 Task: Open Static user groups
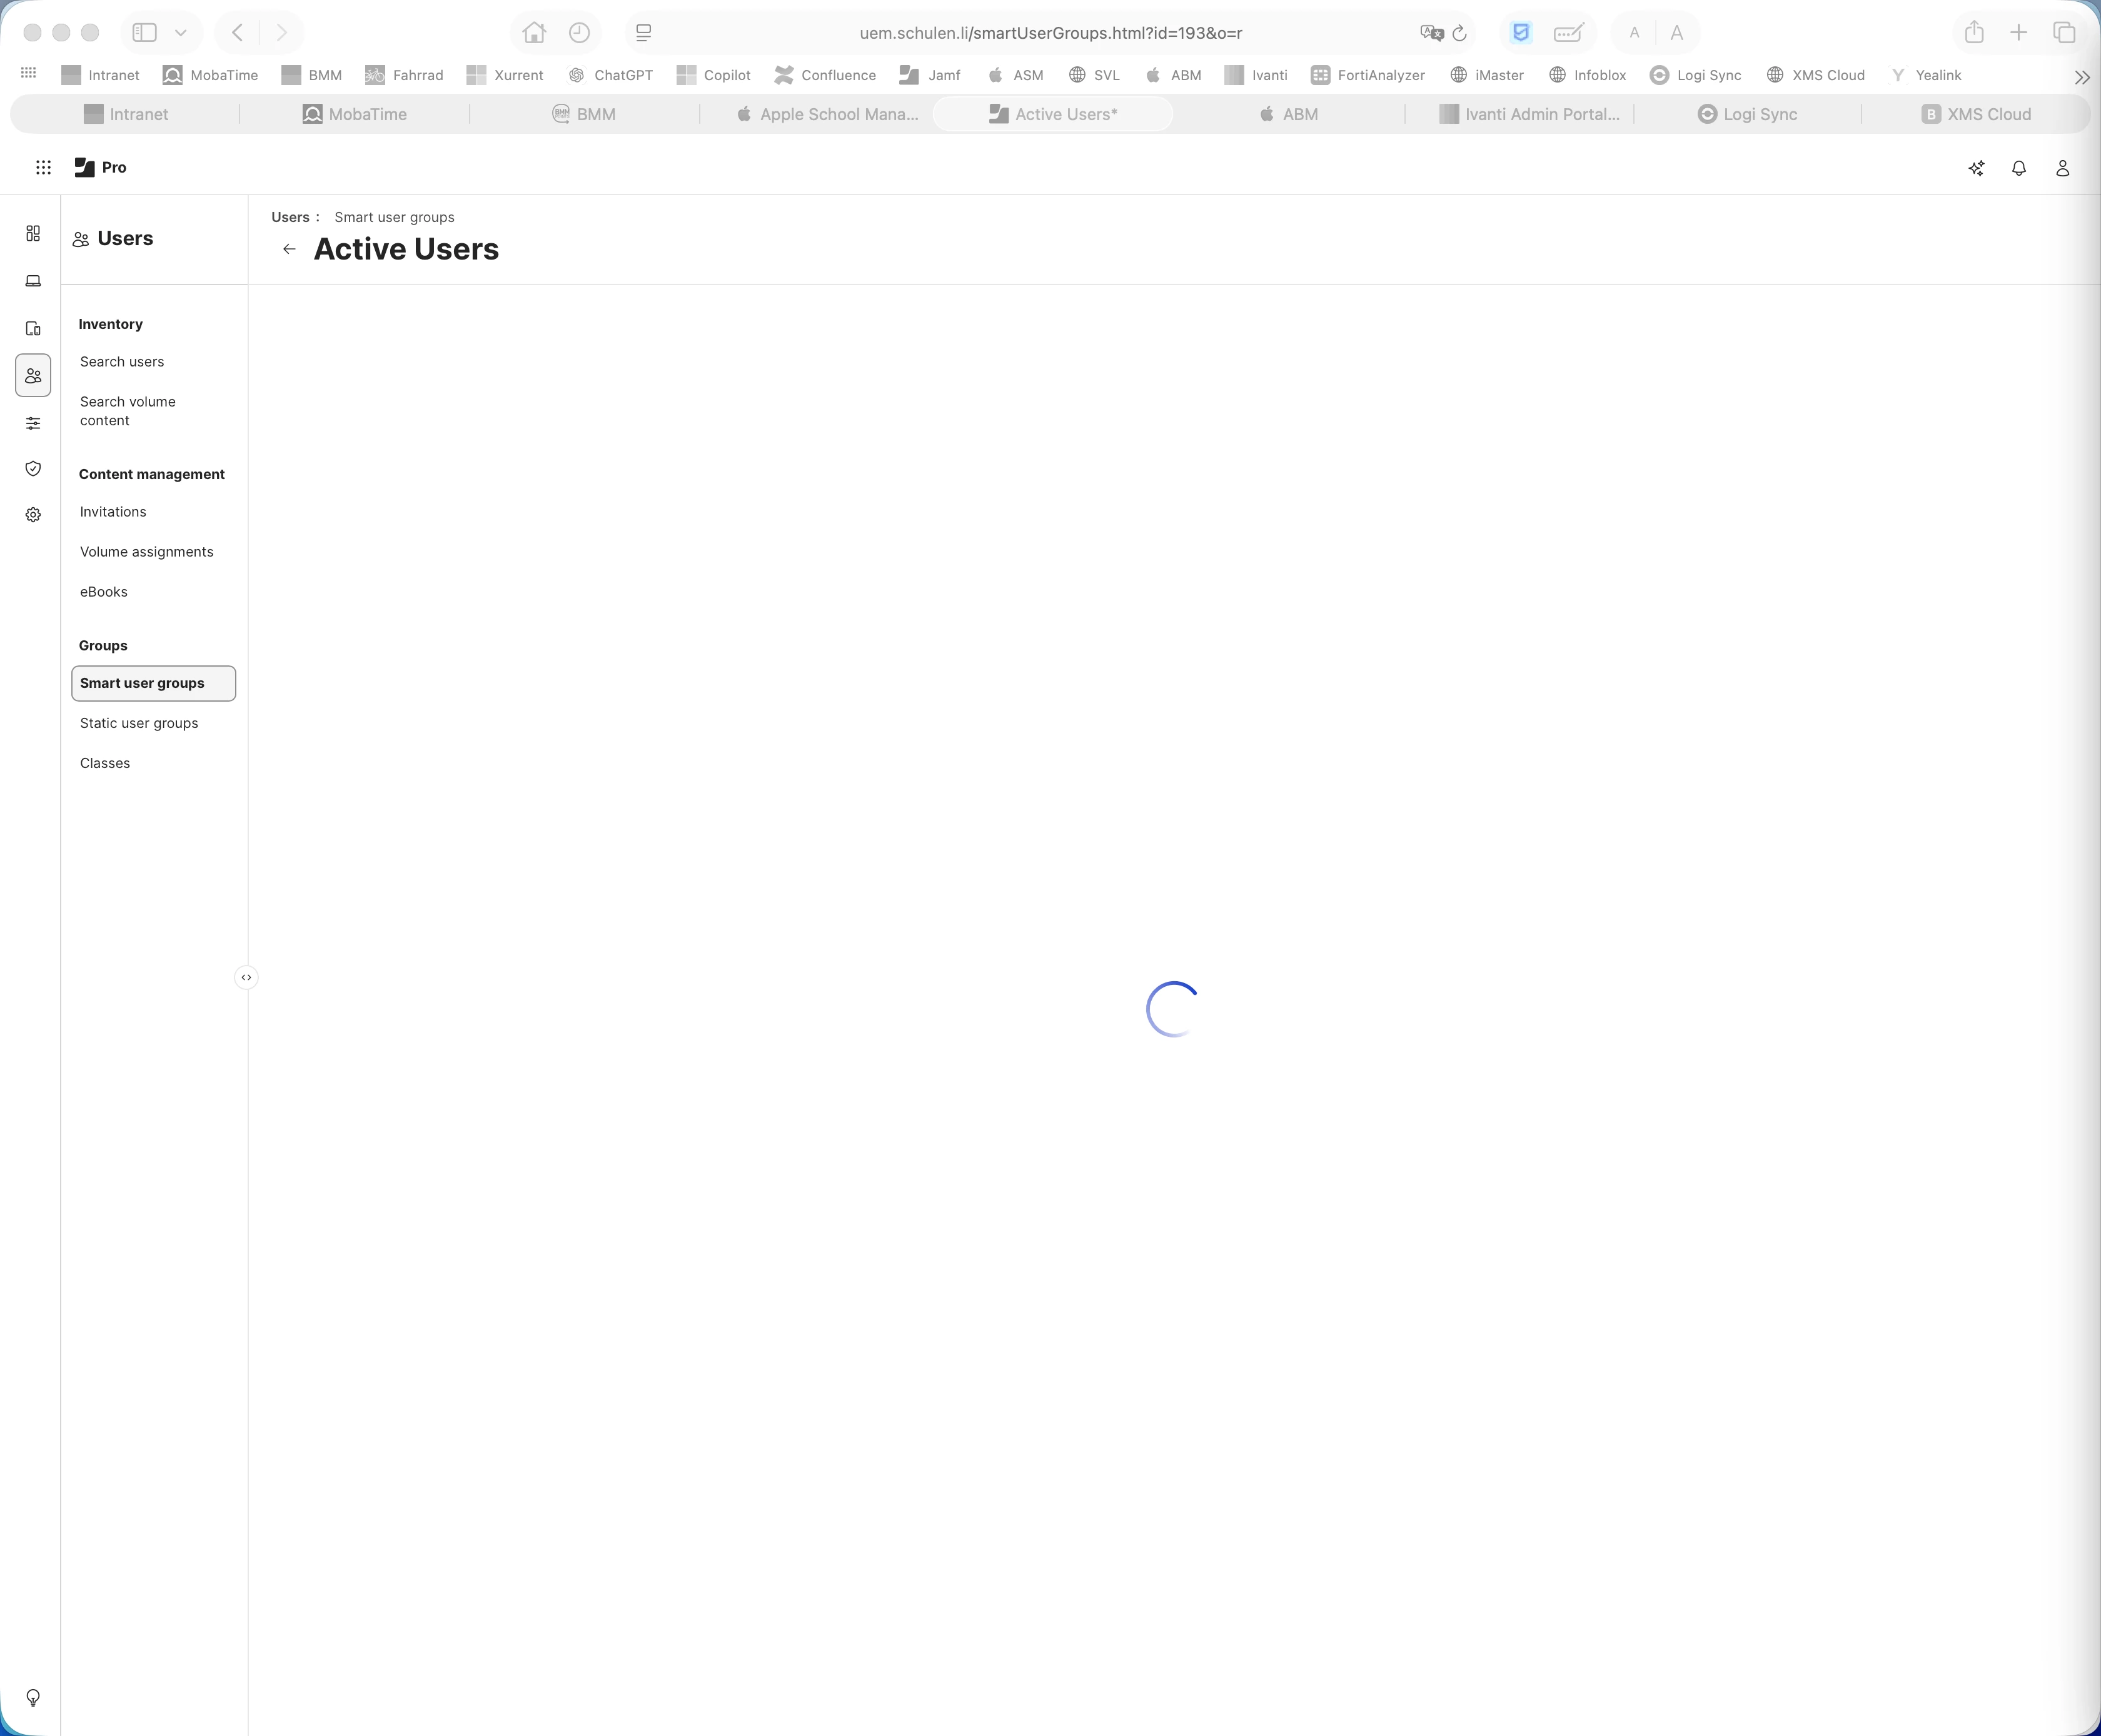coord(139,723)
